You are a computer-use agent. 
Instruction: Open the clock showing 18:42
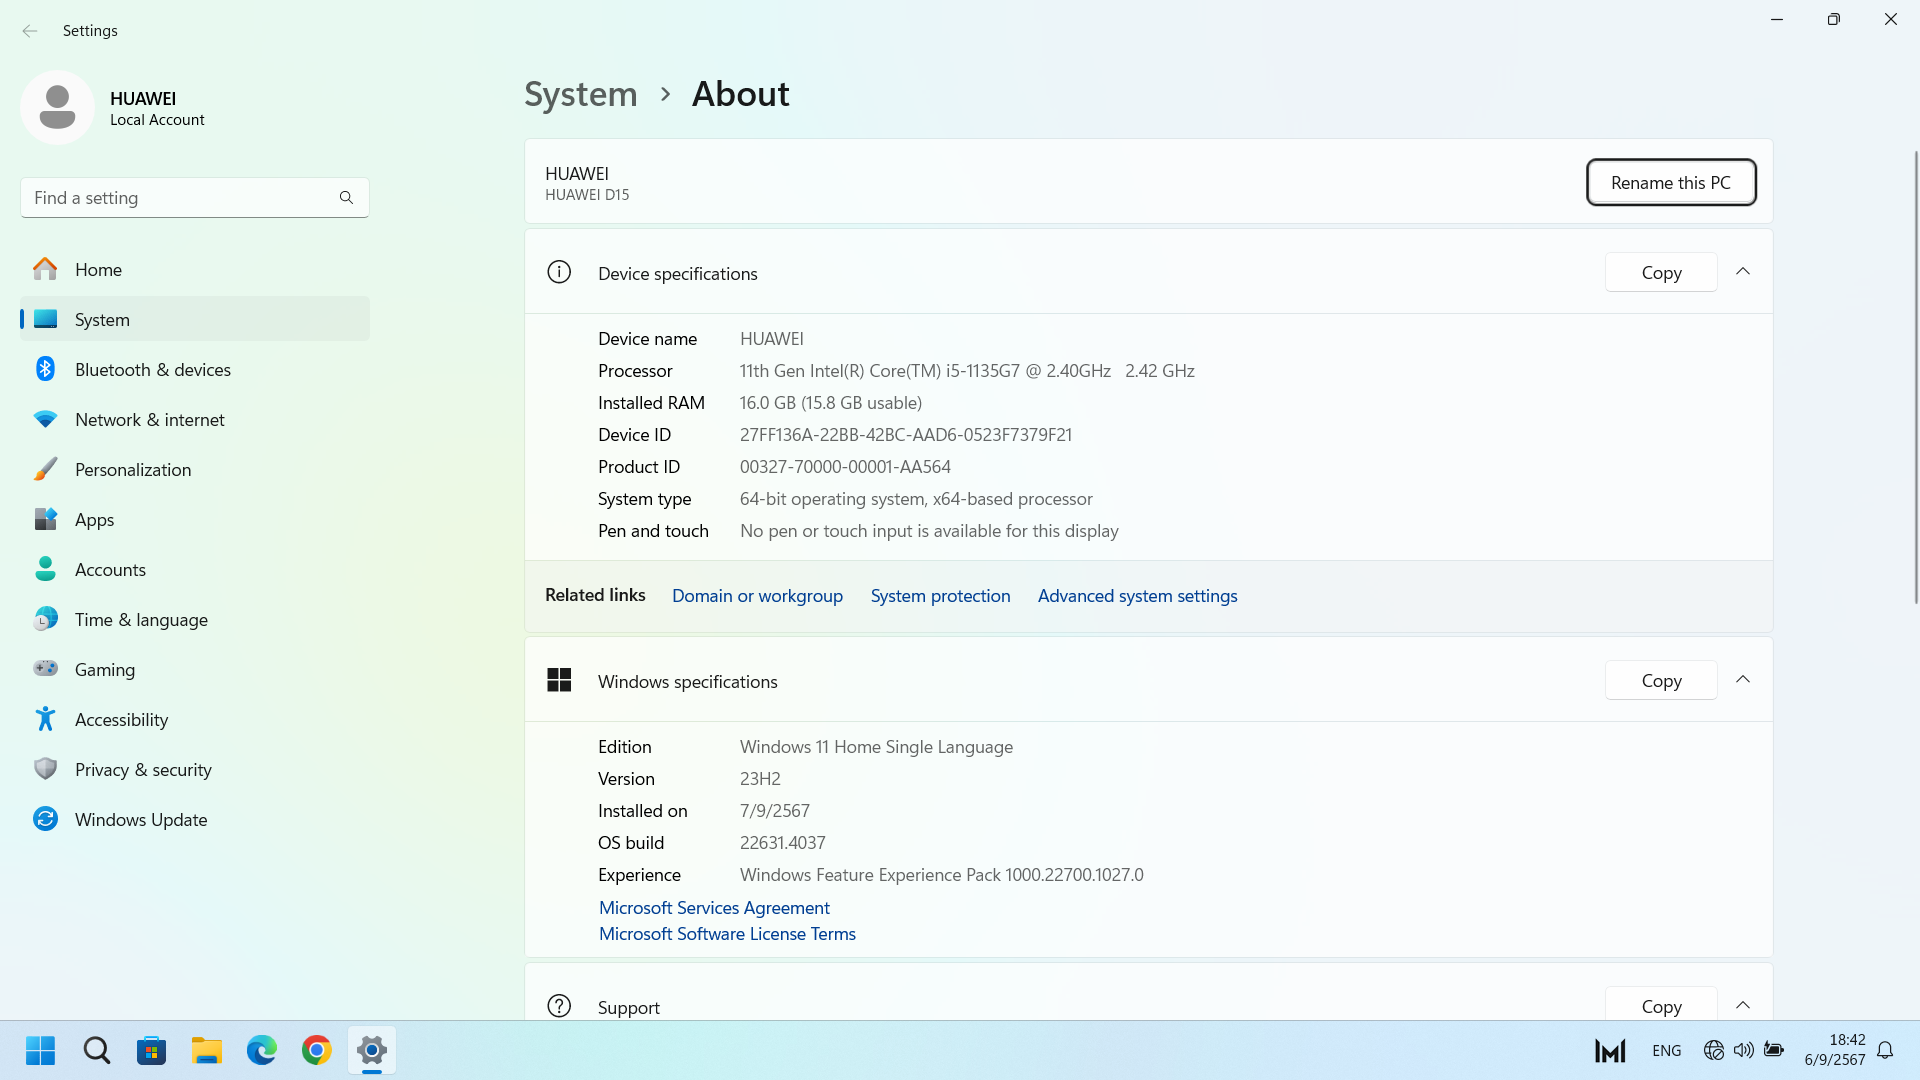(1834, 1050)
